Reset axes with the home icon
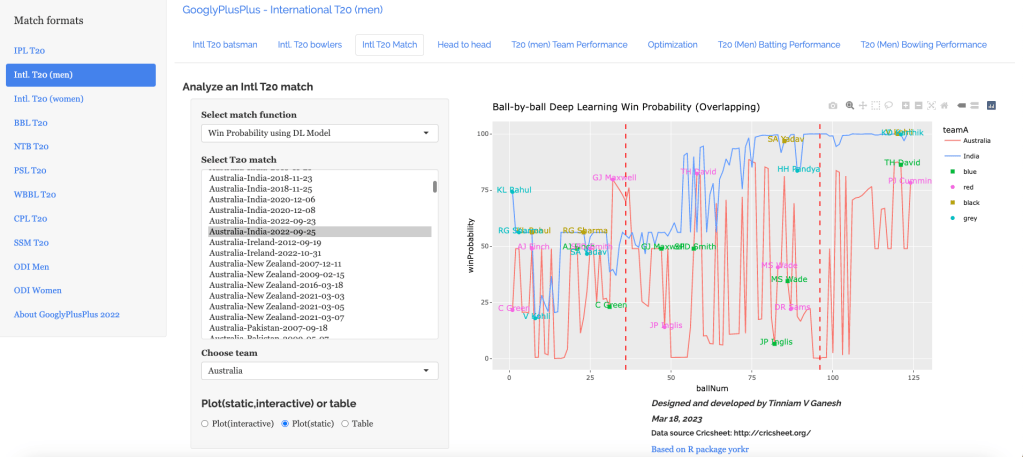The width and height of the screenshot is (1023, 457). (x=945, y=105)
